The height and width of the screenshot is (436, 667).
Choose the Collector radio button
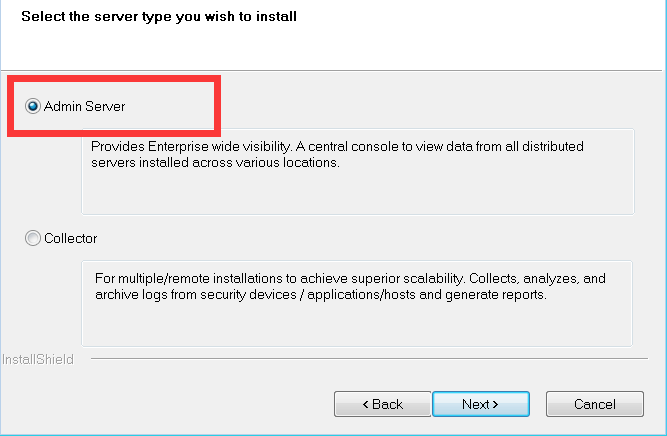[33, 238]
